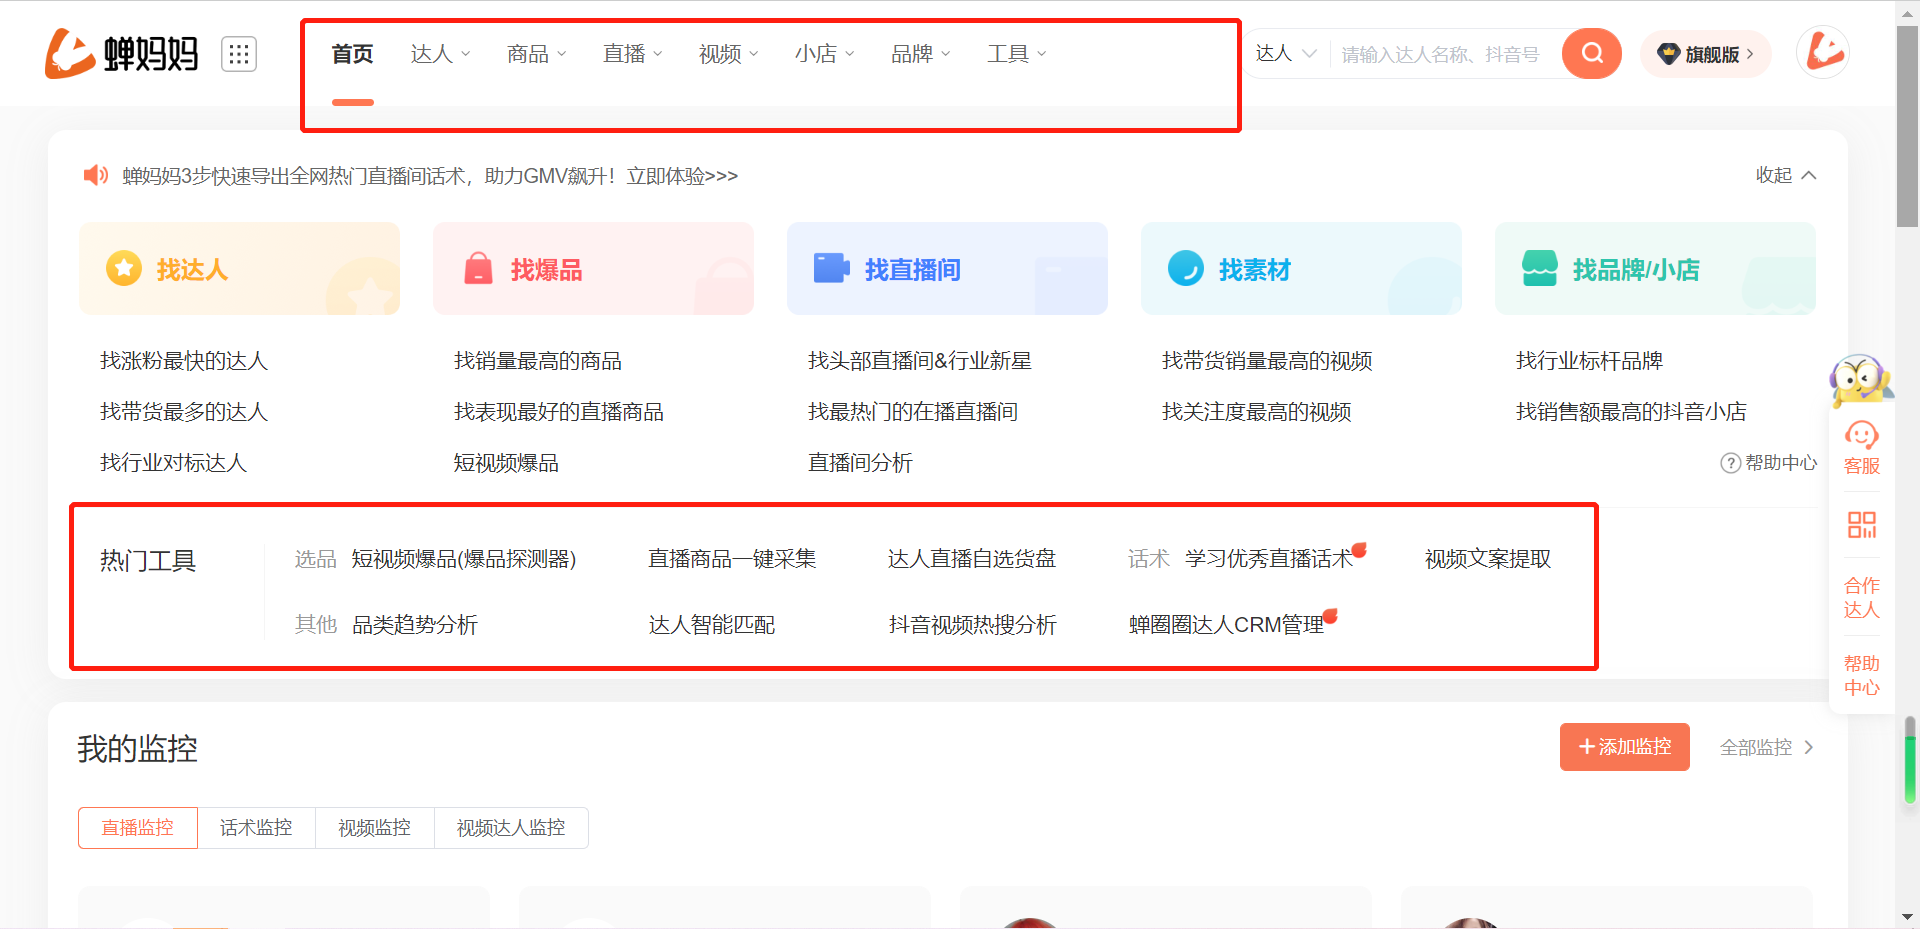Expand the 达人 navigation menu
This screenshot has height=929, width=1920.
click(440, 54)
